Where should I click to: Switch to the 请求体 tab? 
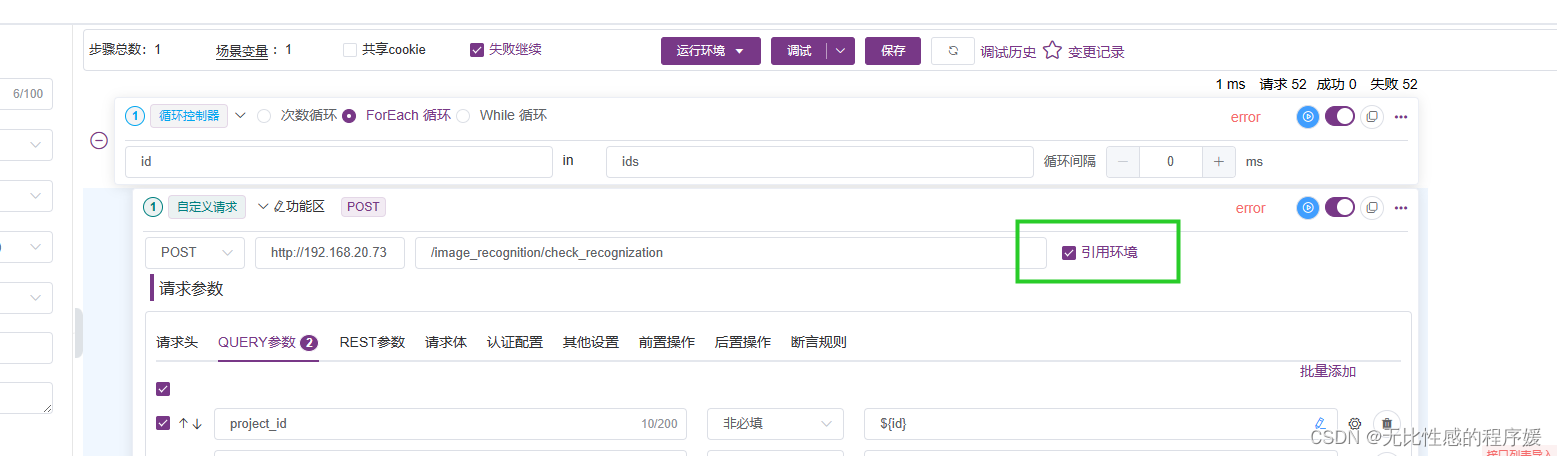pos(446,342)
